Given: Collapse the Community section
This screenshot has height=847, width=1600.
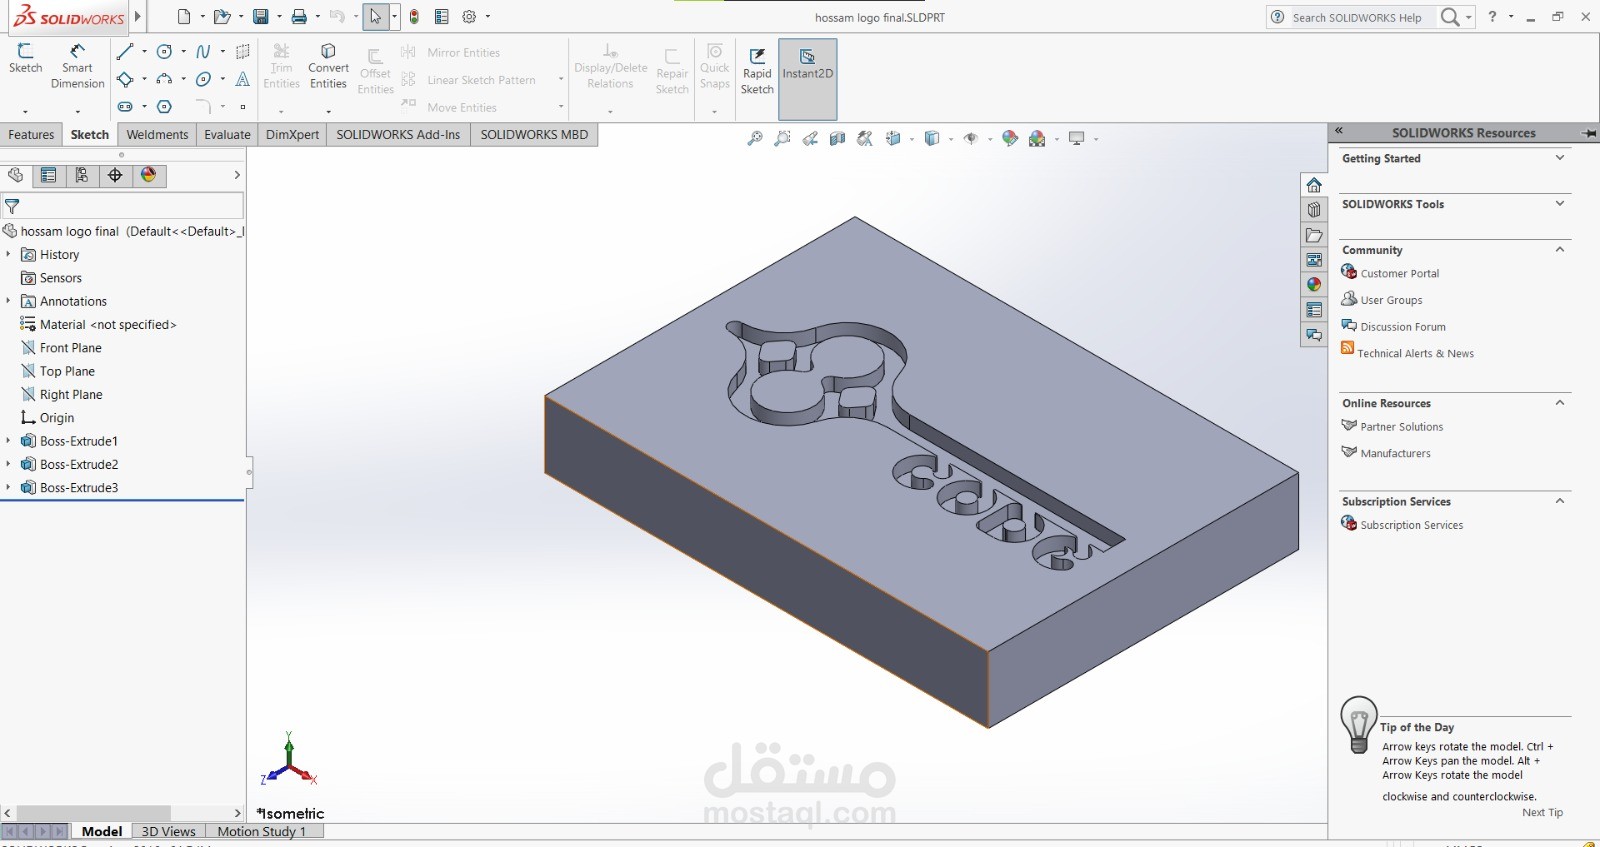Looking at the screenshot, I should 1560,250.
